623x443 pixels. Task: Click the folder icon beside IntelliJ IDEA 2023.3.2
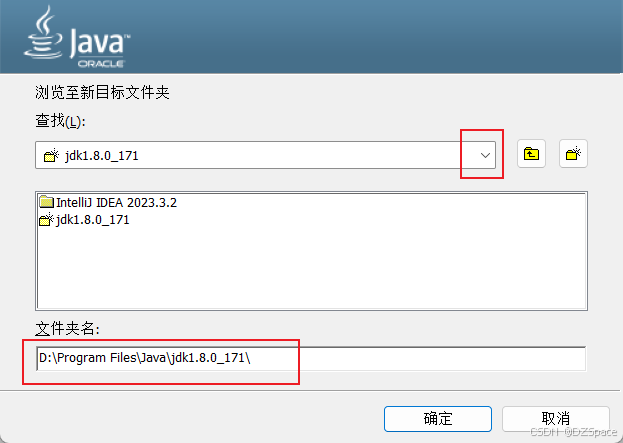click(47, 202)
